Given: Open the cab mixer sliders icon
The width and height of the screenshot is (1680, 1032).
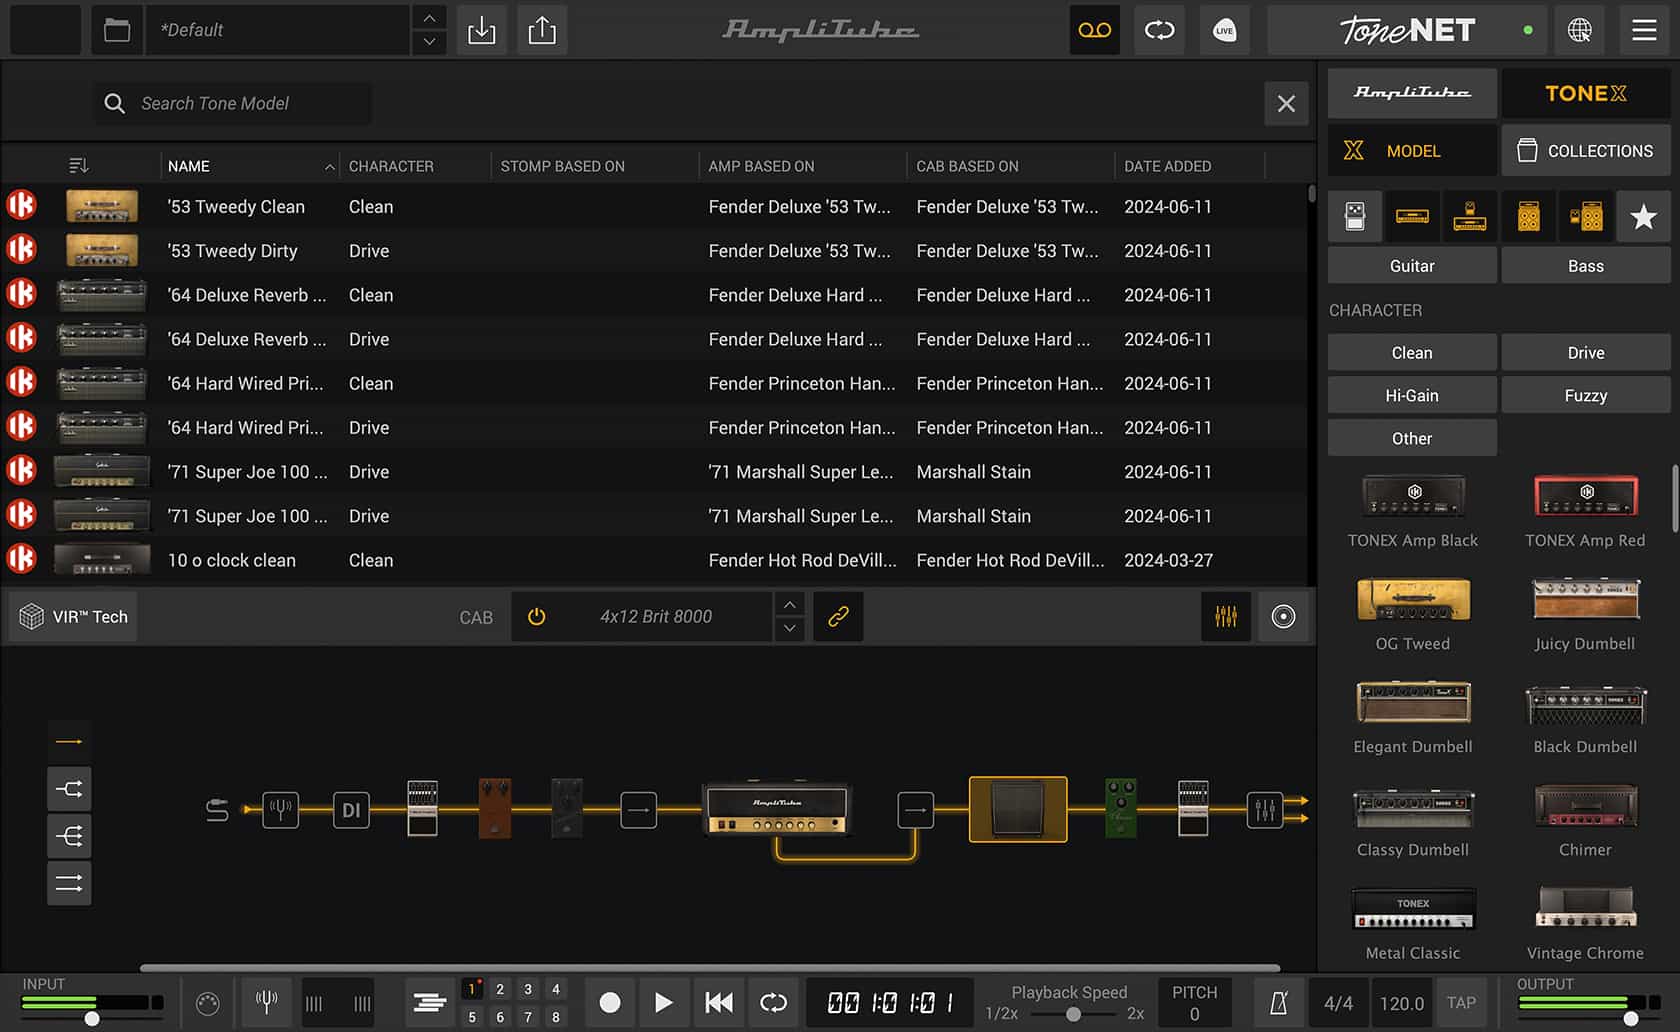Looking at the screenshot, I should point(1226,616).
